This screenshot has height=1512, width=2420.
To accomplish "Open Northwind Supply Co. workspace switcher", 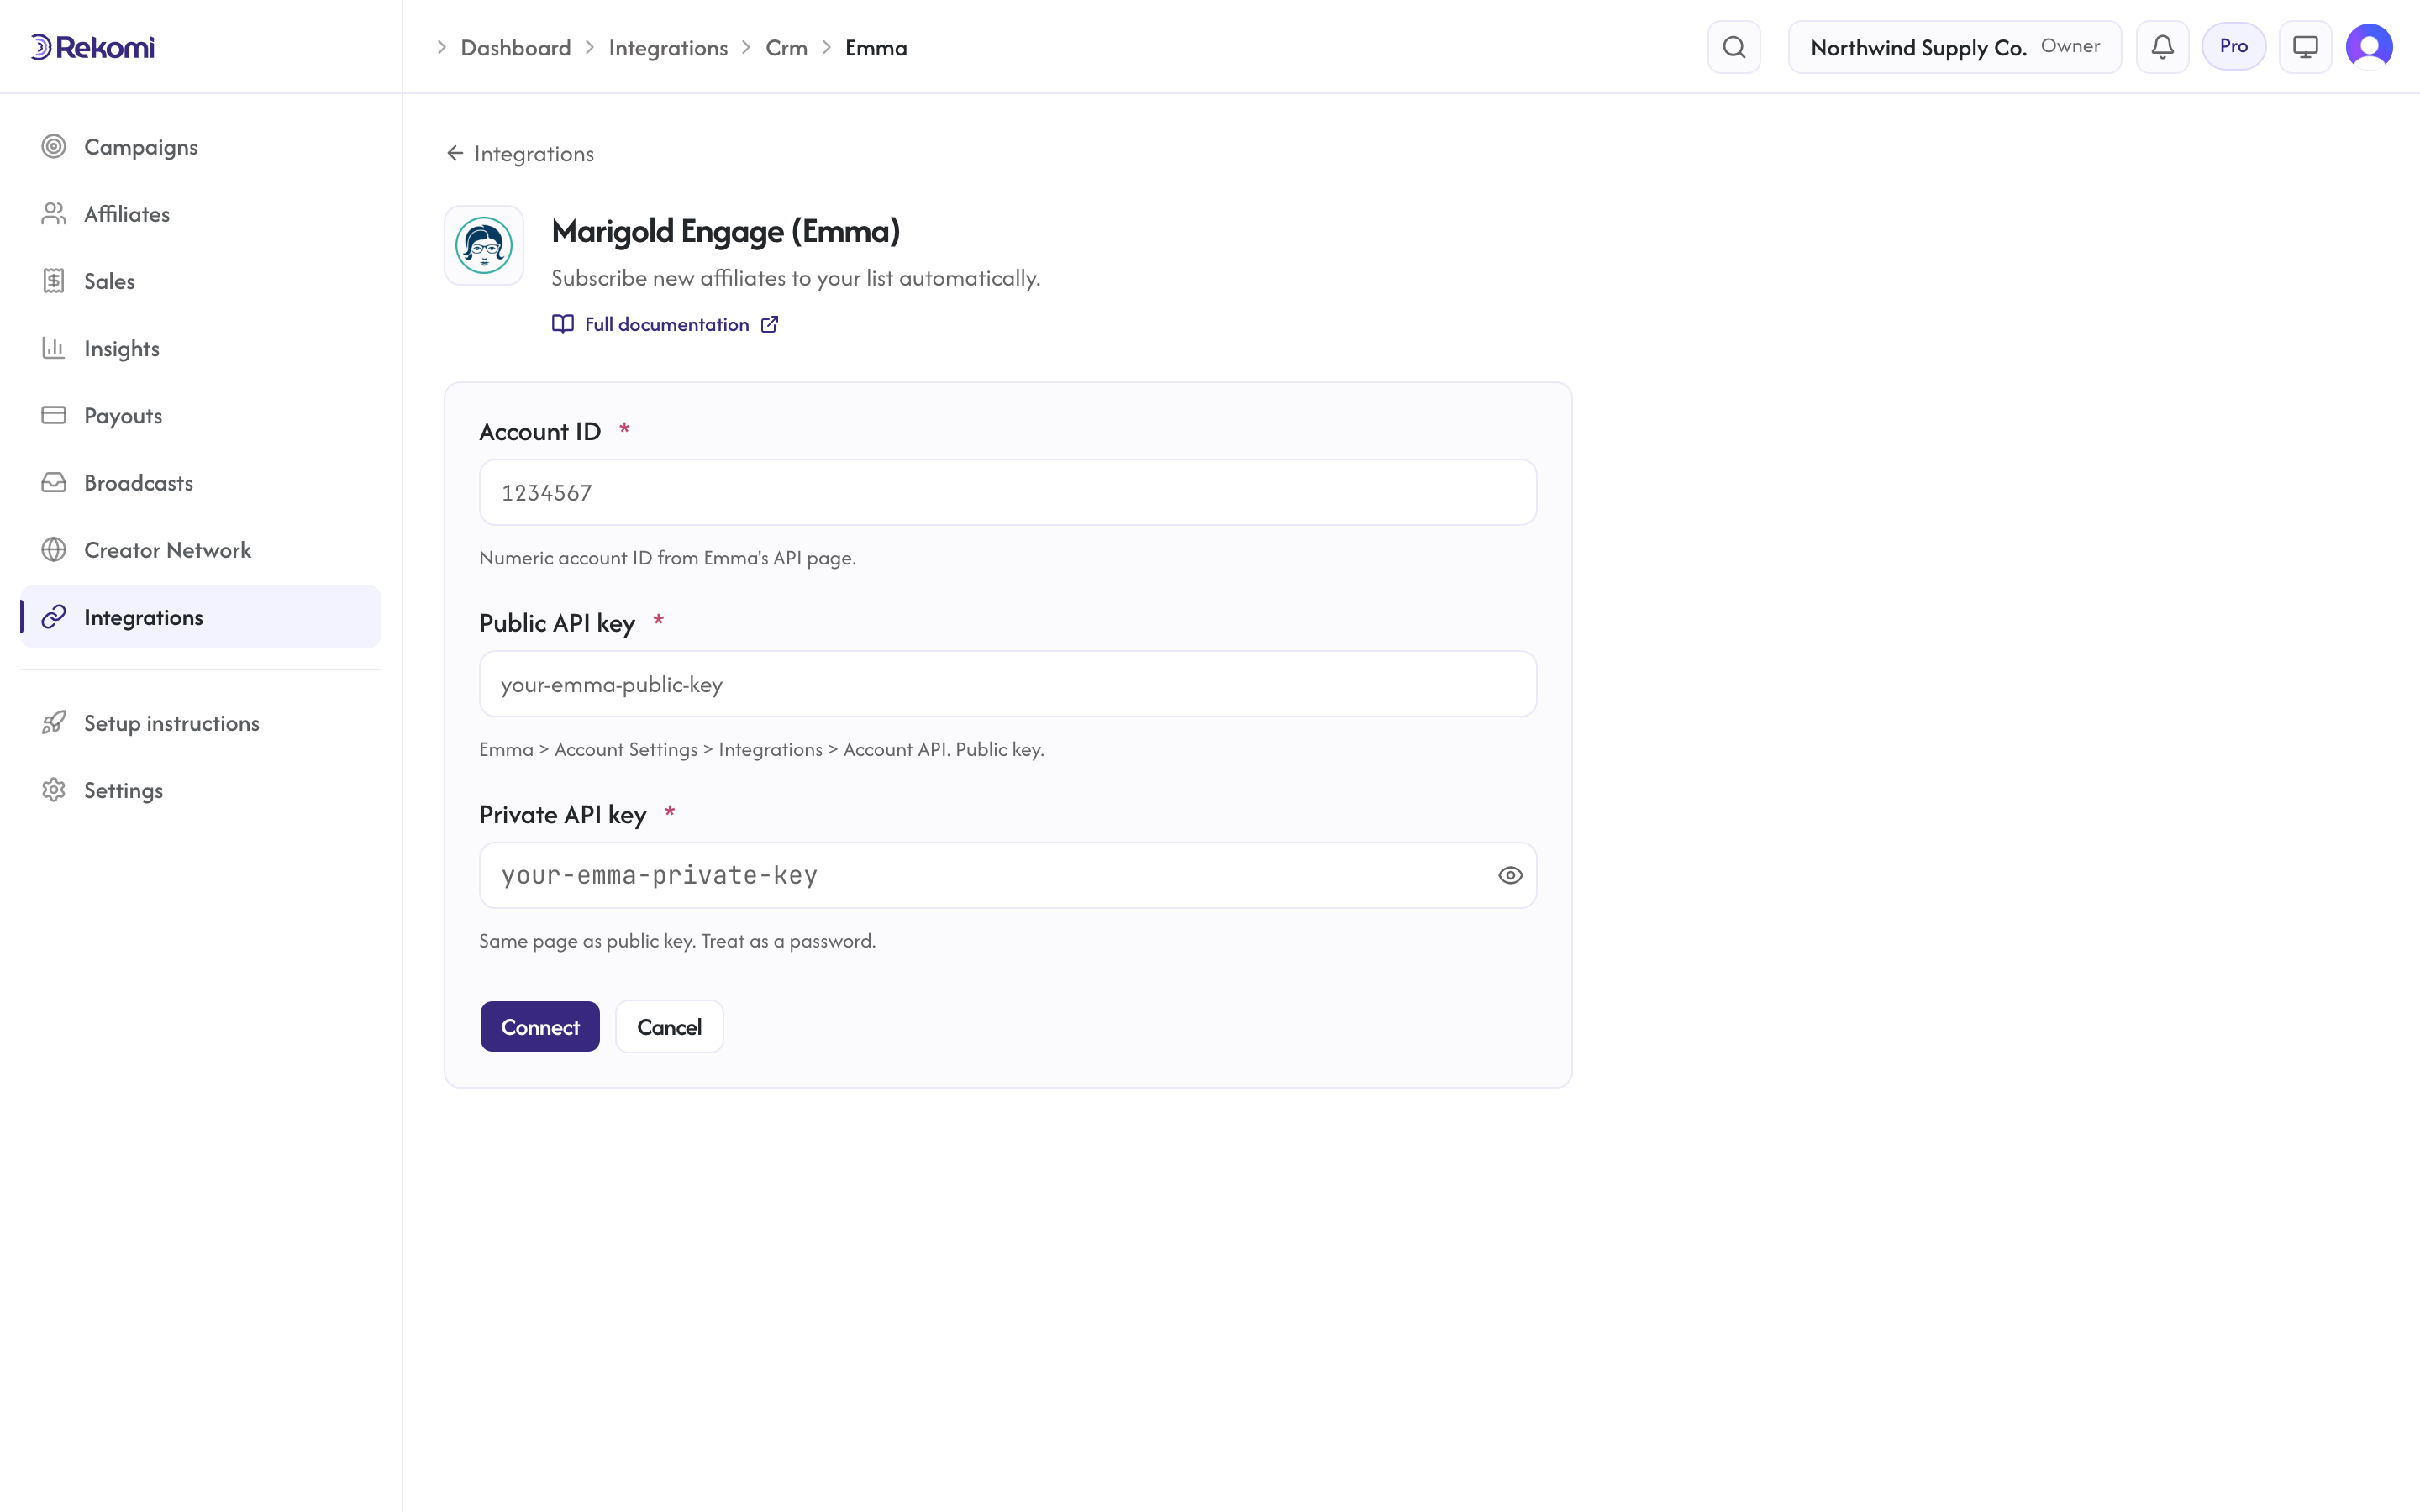I will (x=1954, y=47).
